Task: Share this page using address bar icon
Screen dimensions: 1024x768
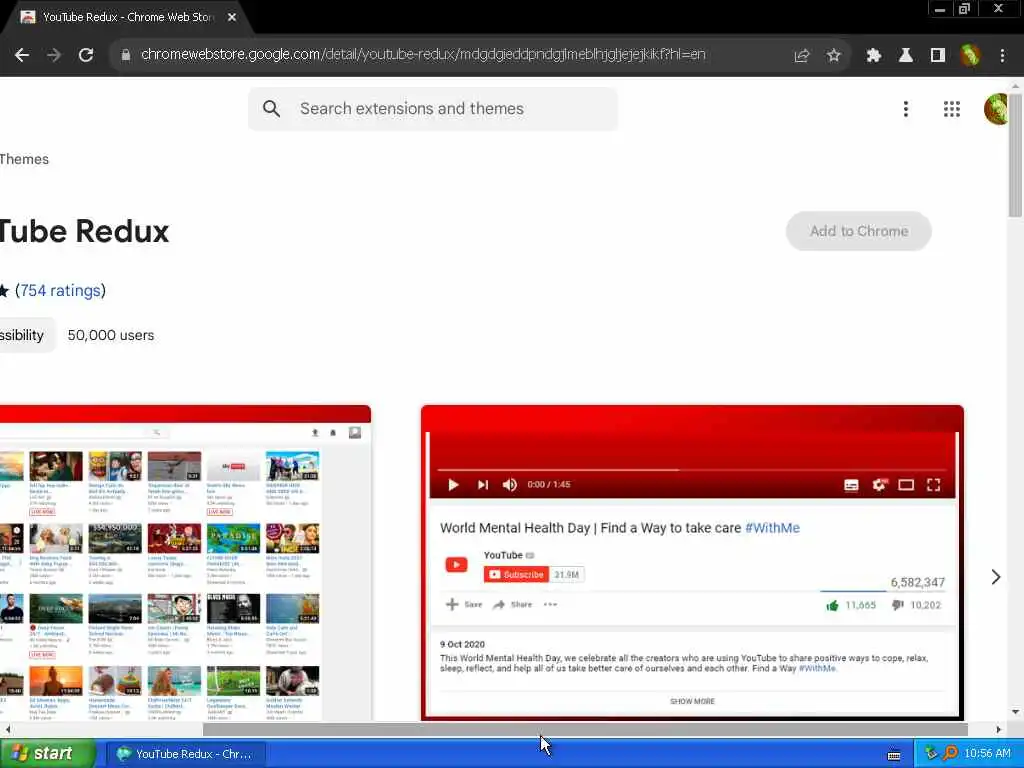Action: coord(801,56)
